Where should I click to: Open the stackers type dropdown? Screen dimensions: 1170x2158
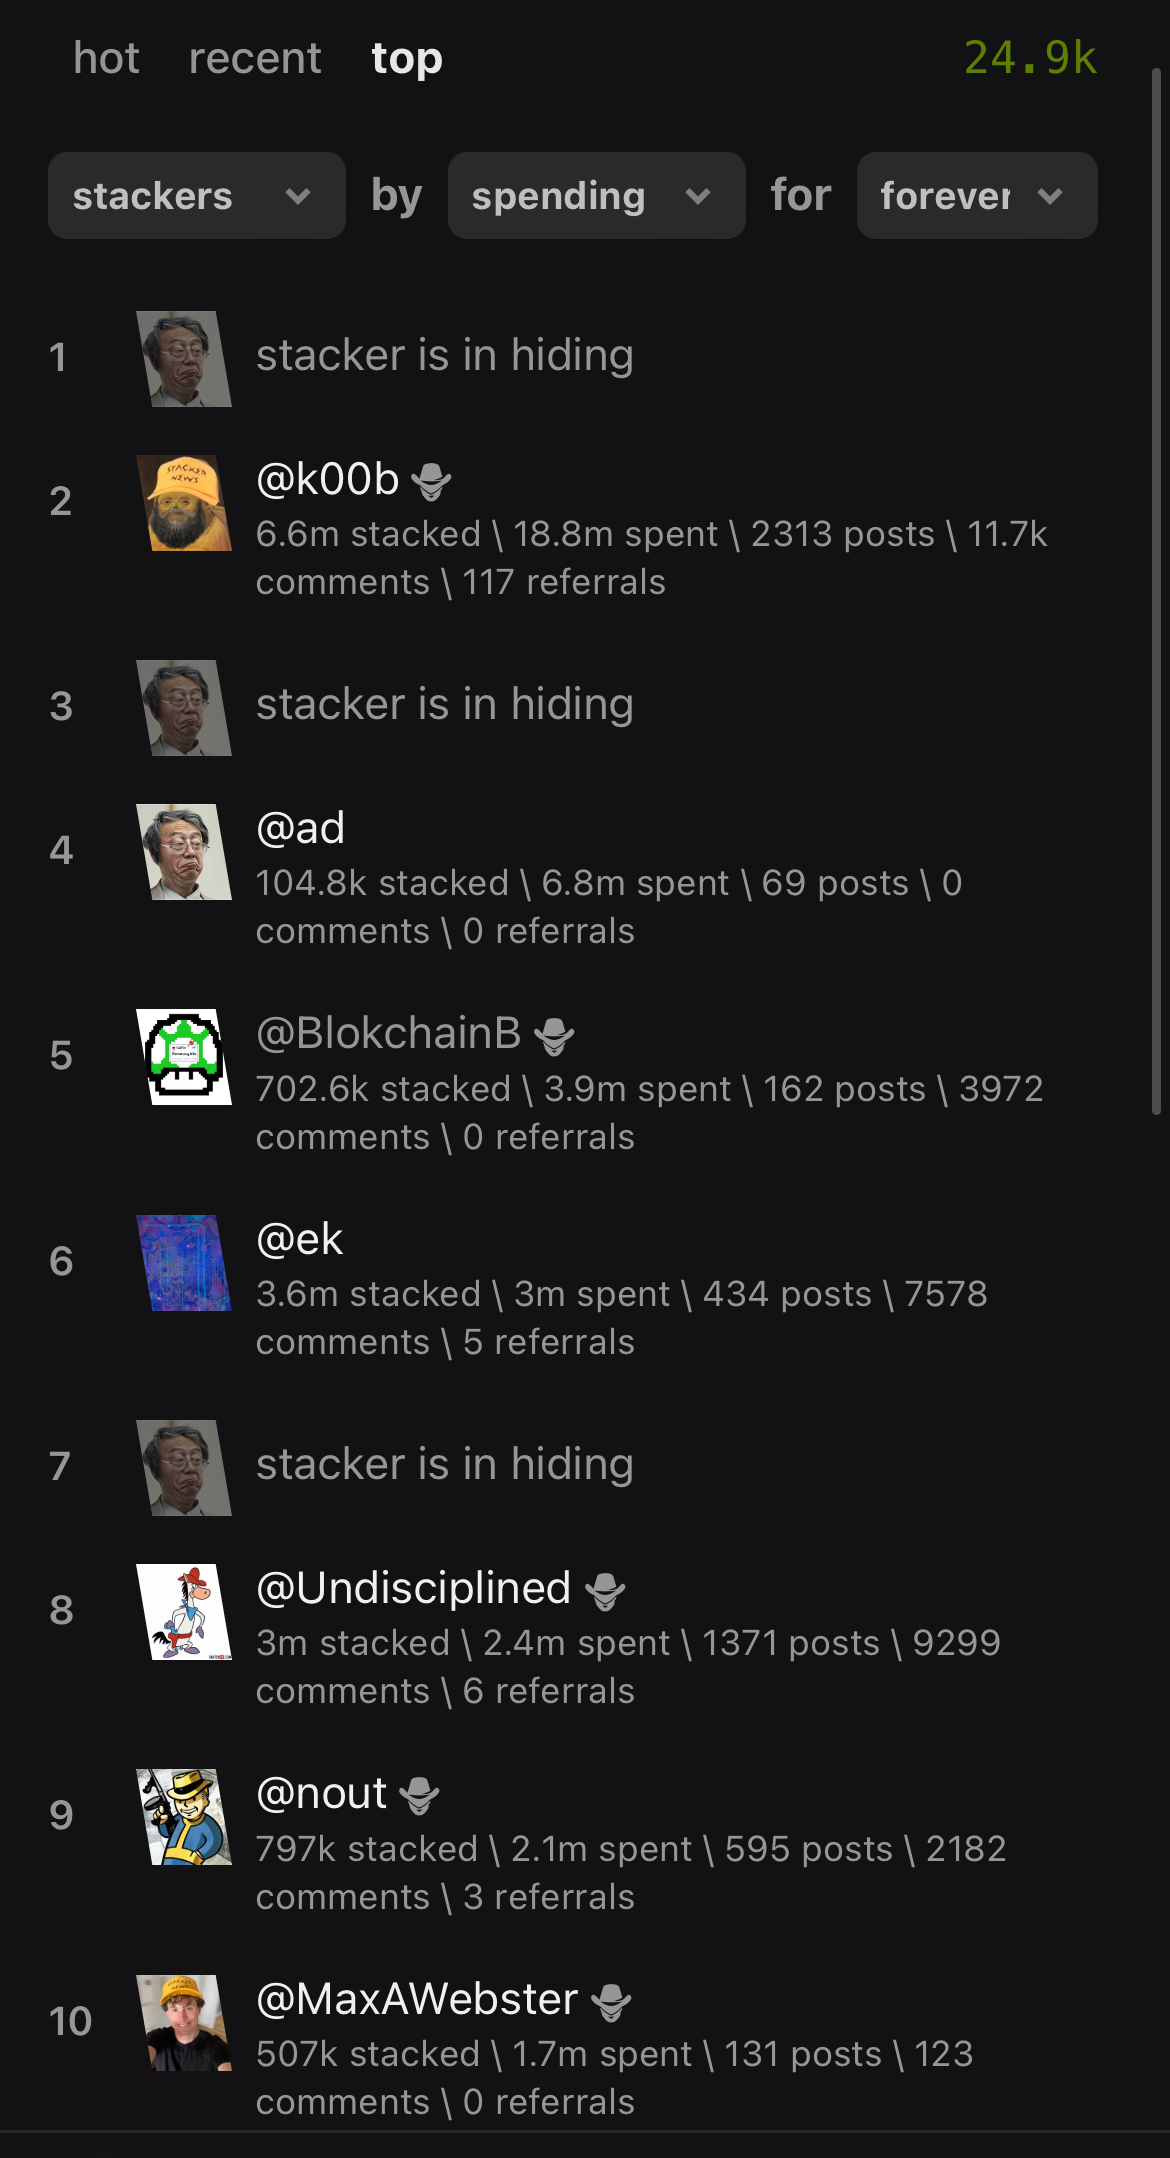point(196,196)
